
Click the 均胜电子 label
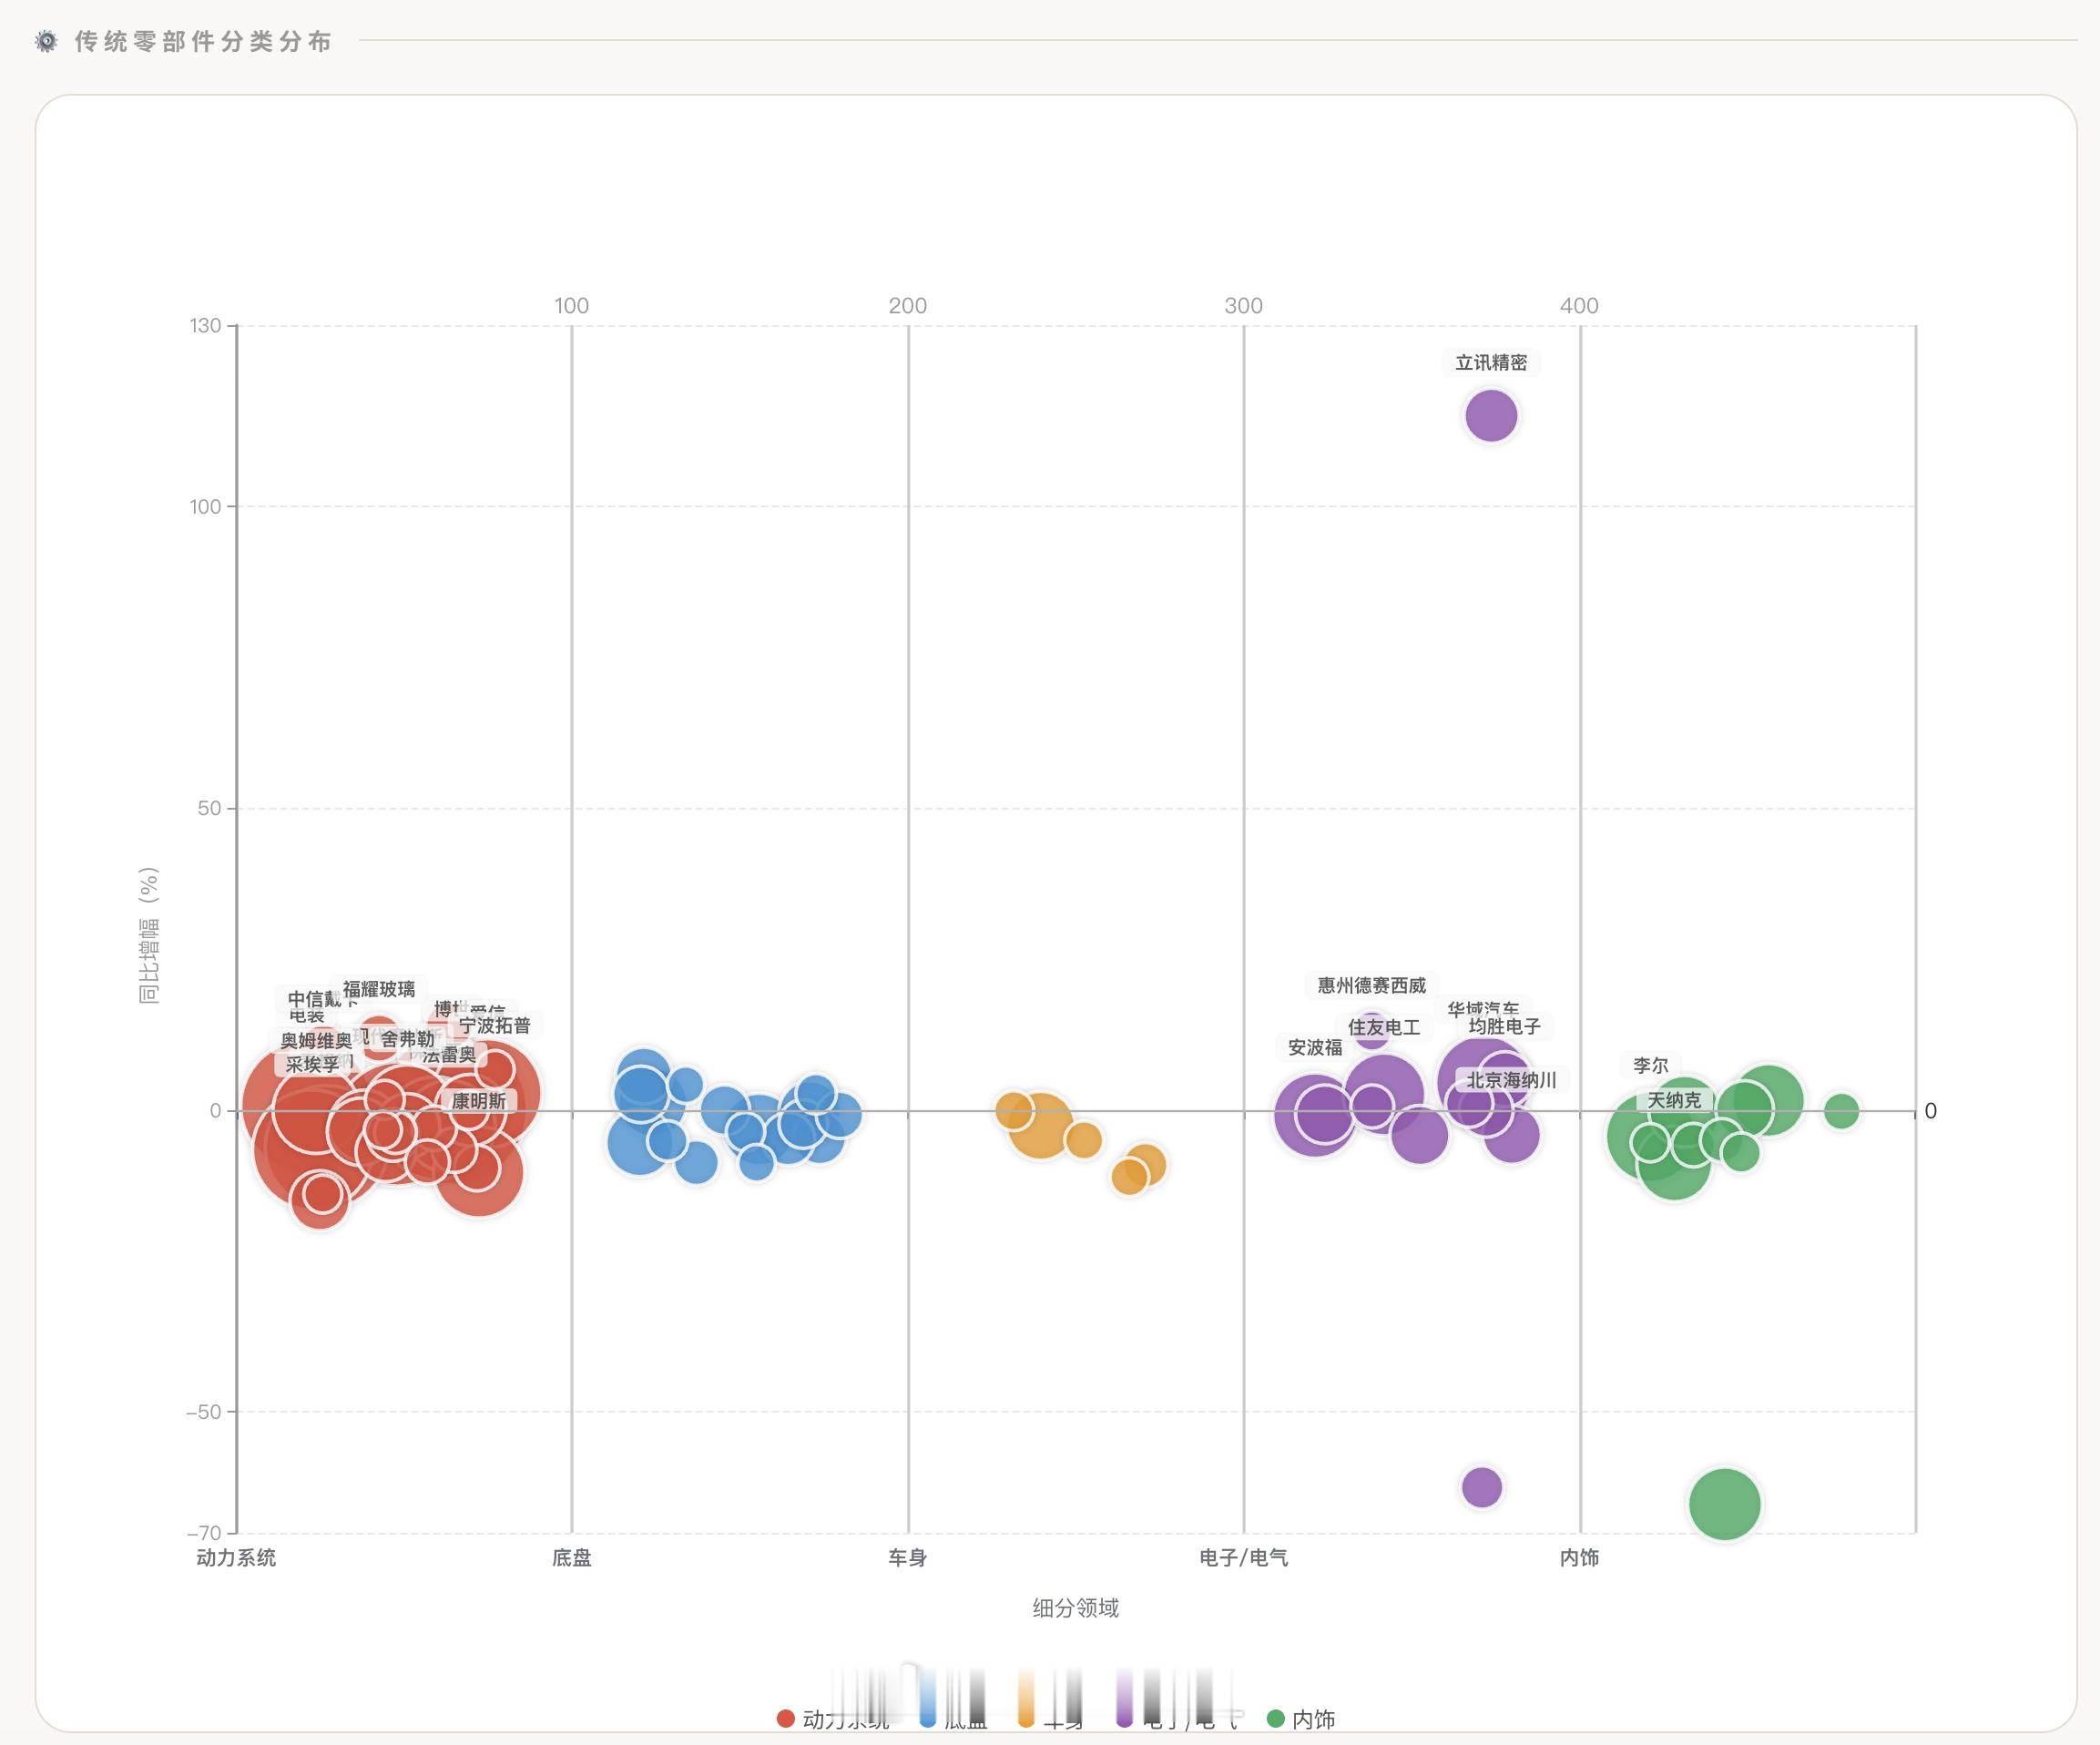pyautogui.click(x=1505, y=1026)
